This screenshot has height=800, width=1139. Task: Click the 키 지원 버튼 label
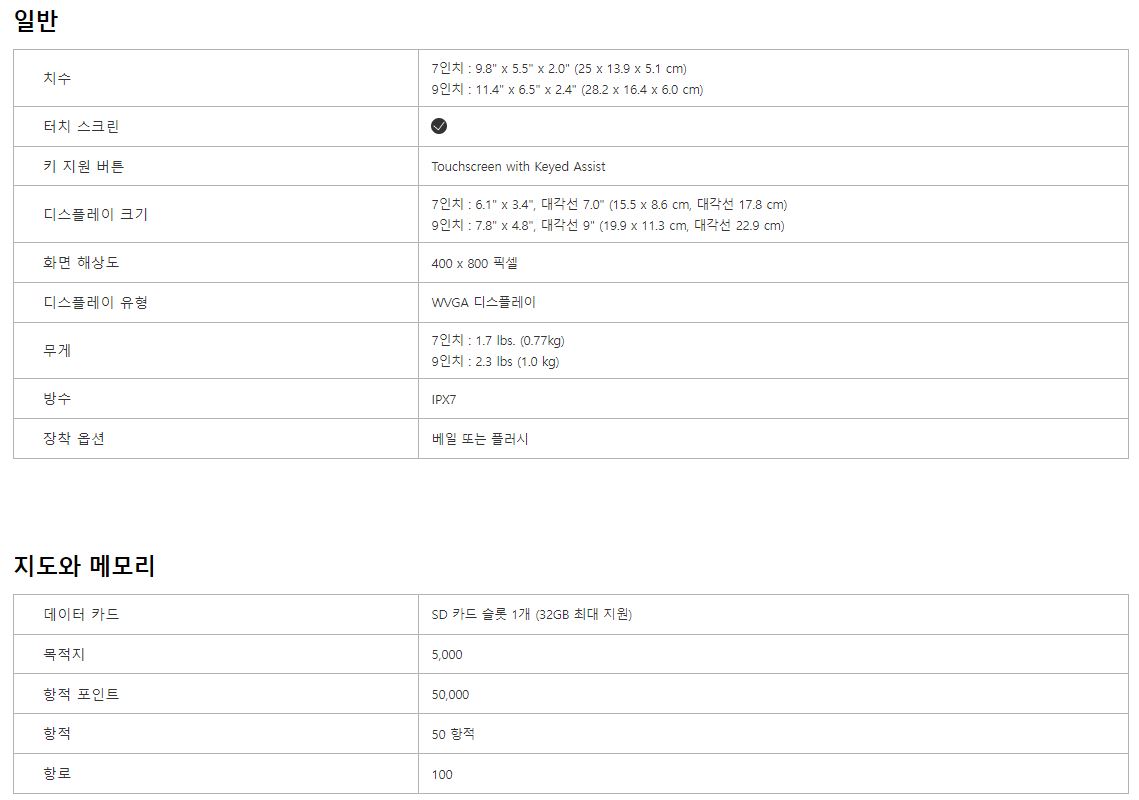click(84, 166)
